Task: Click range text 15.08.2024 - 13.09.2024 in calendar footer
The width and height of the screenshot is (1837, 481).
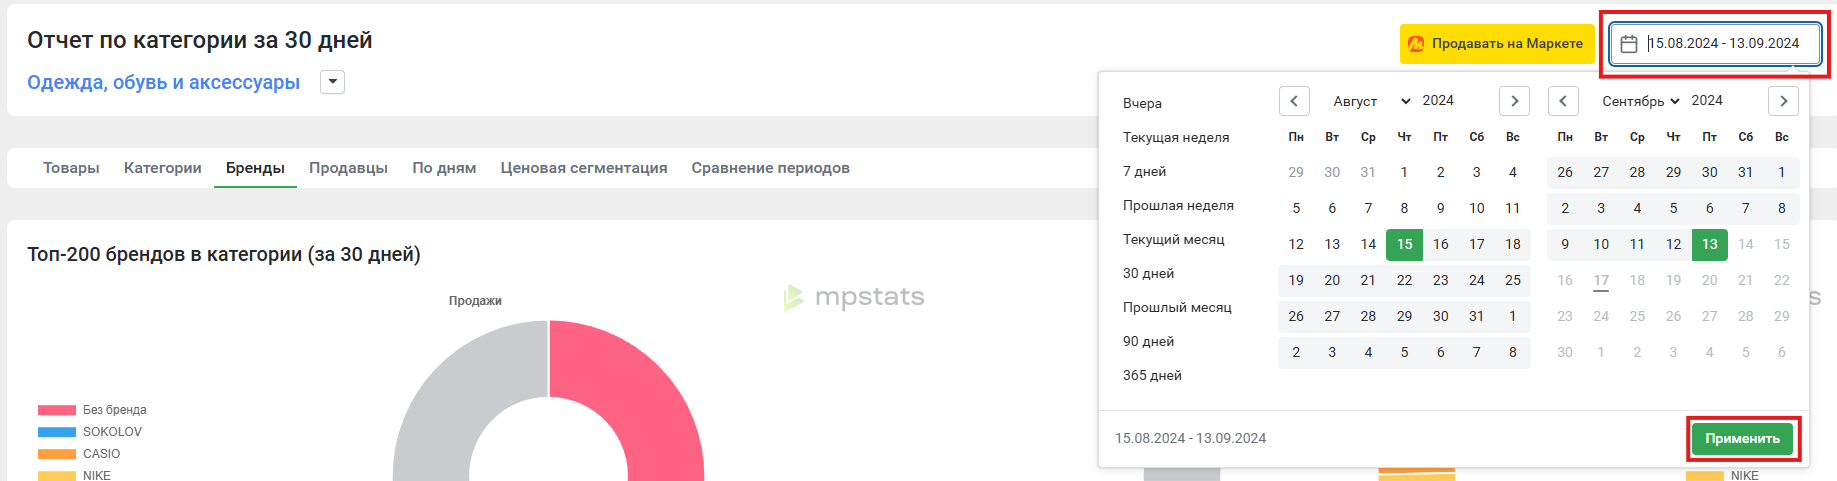Action: (1190, 438)
